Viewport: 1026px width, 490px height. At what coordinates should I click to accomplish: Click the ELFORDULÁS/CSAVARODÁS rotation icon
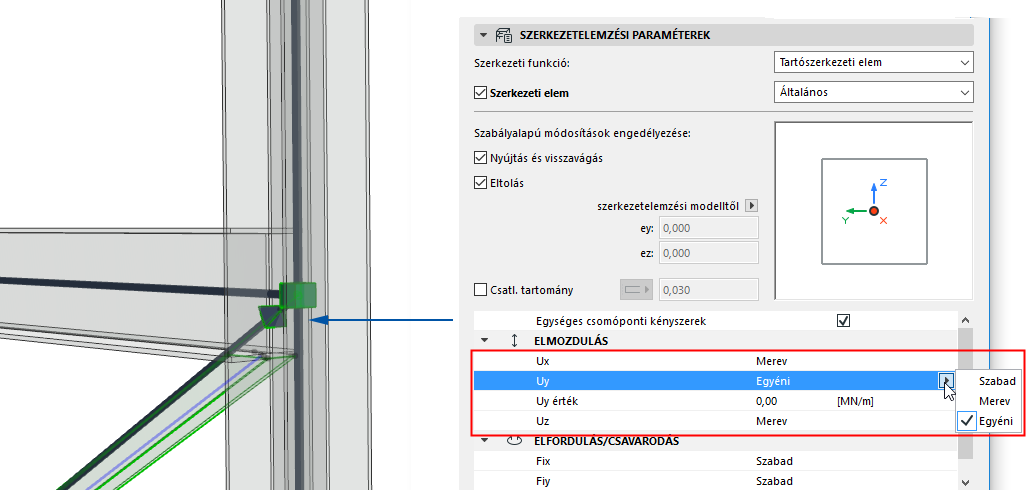514,440
